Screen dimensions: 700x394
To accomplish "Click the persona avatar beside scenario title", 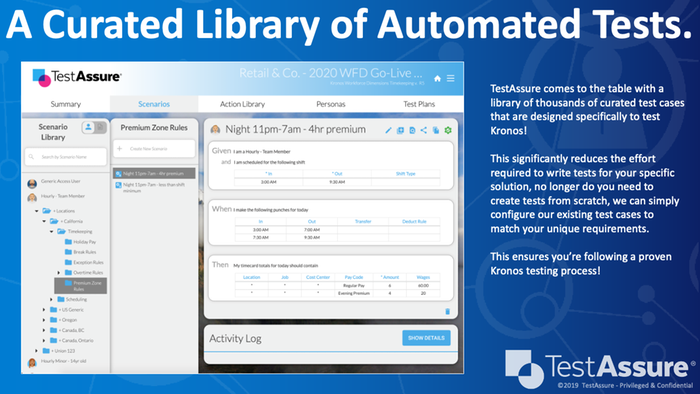I will (x=215, y=129).
